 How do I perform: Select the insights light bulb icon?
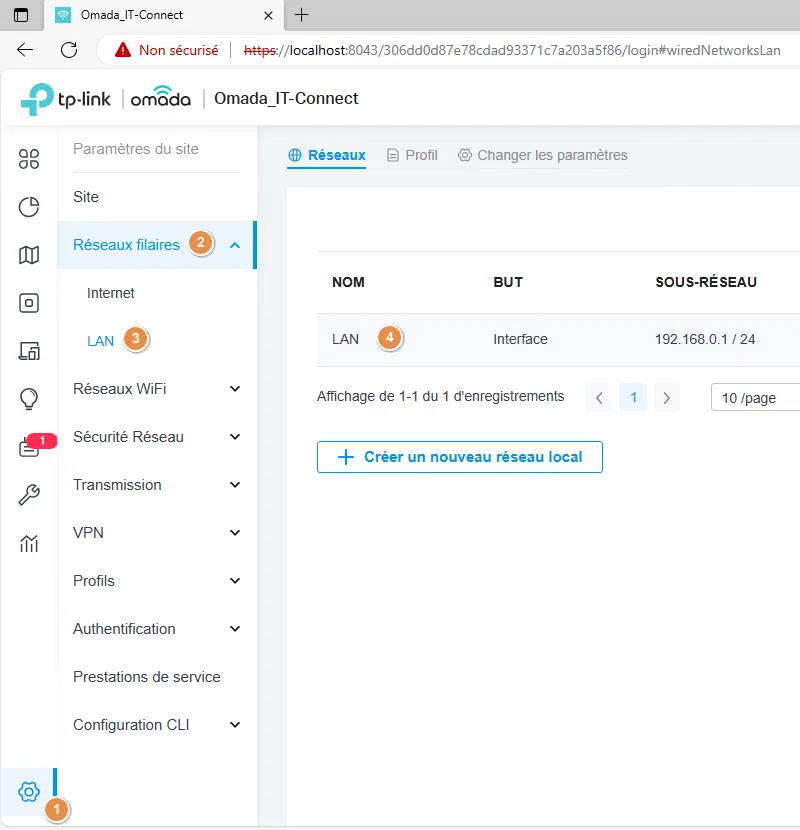[29, 398]
